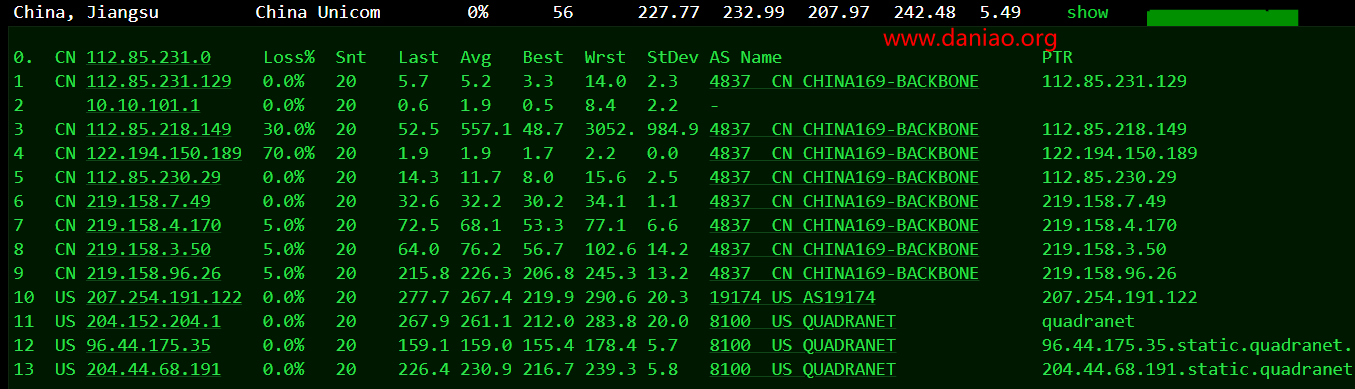This screenshot has width=1355, height=389.
Task: Select the "China, Jiangsu" location text
Action: point(85,13)
